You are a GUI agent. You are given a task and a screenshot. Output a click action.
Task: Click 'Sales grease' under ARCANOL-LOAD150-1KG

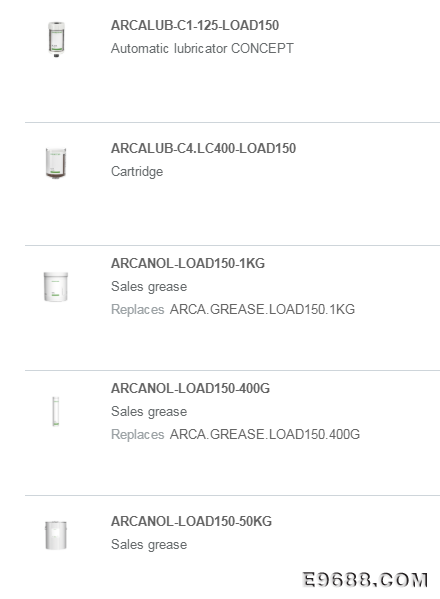point(149,287)
